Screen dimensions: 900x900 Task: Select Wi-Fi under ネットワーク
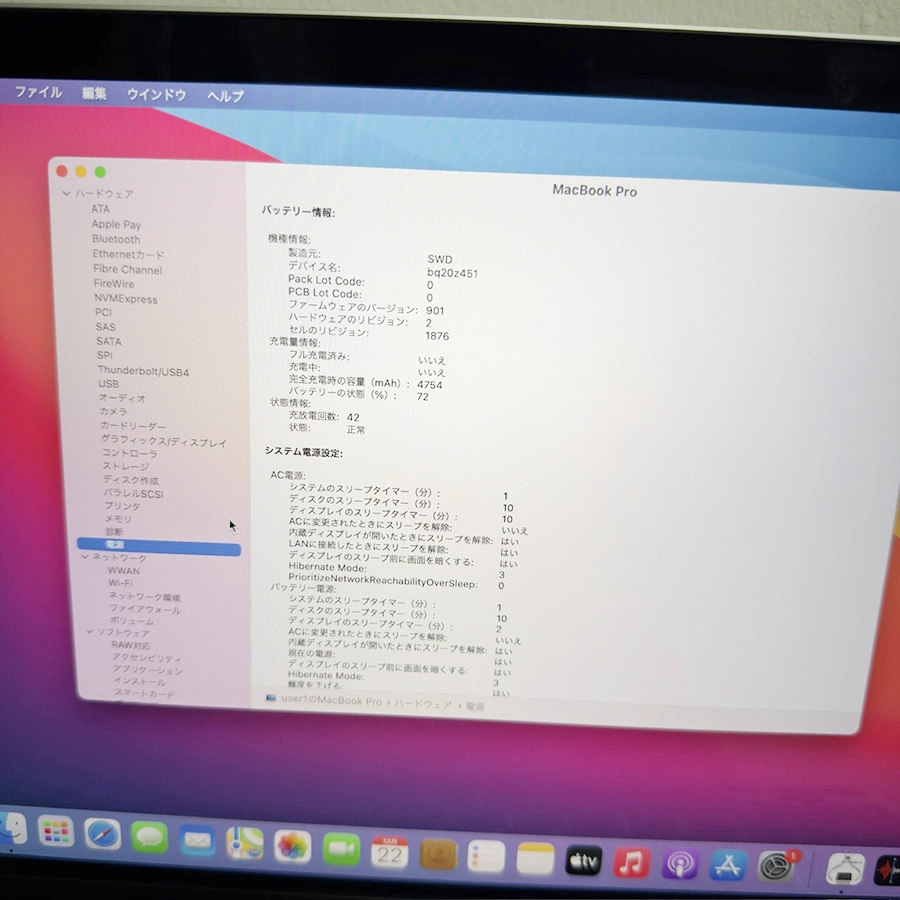(x=121, y=583)
